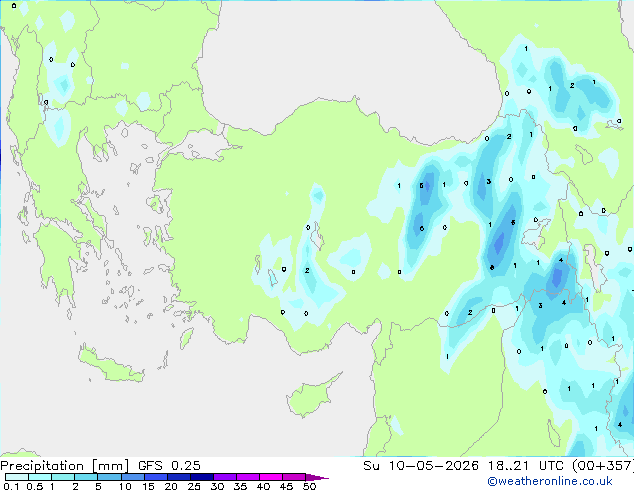The width and height of the screenshot is (634, 490).
Task: Click the legend value '0.5'
Action: point(34,486)
